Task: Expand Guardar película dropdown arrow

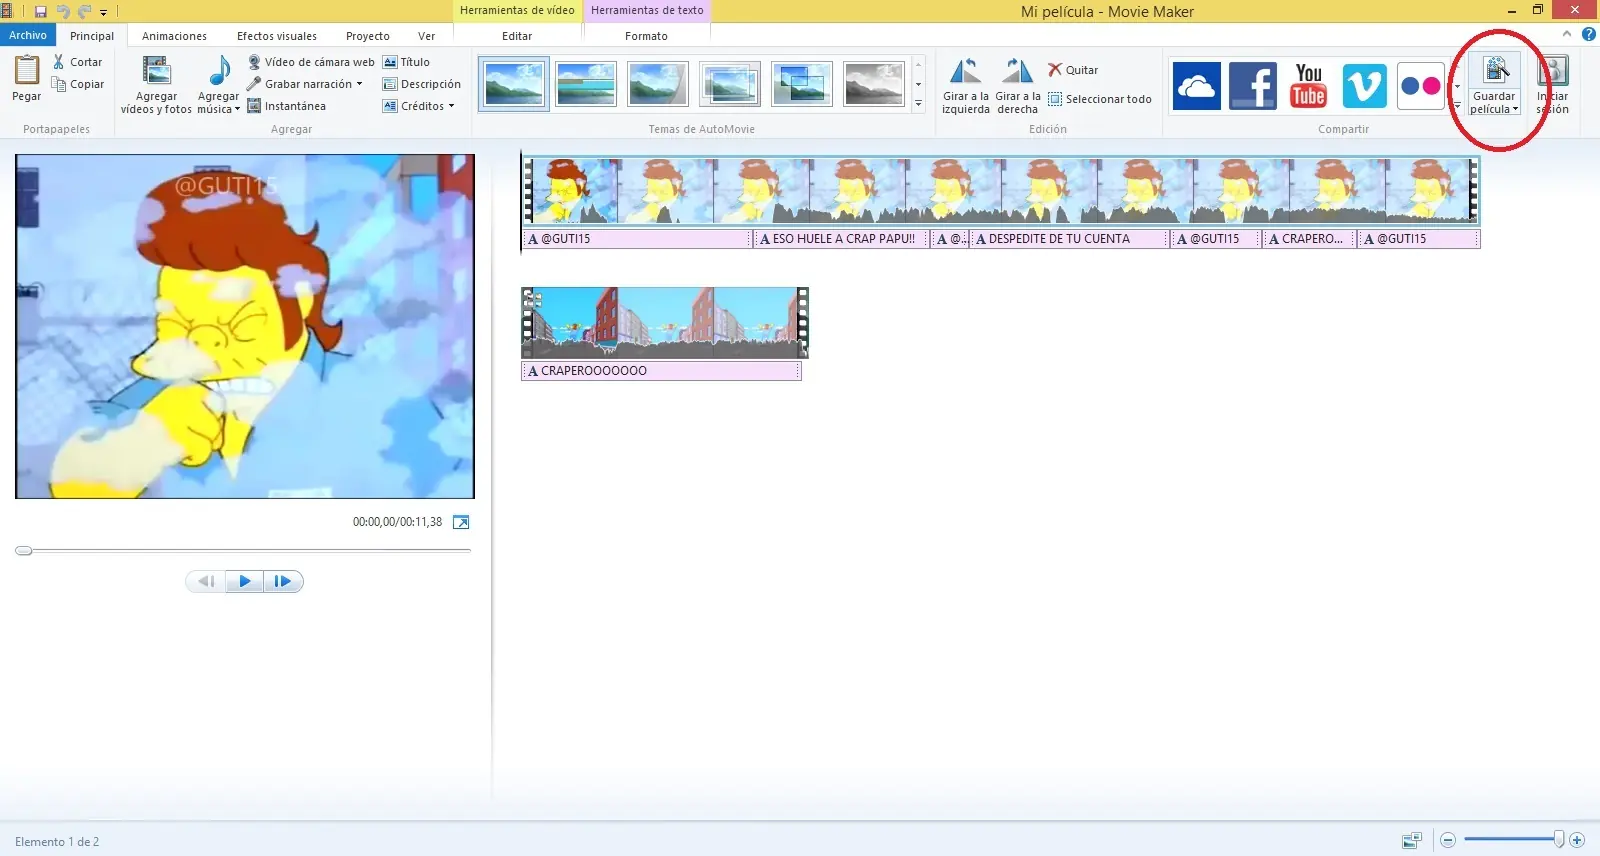Action: [1515, 110]
